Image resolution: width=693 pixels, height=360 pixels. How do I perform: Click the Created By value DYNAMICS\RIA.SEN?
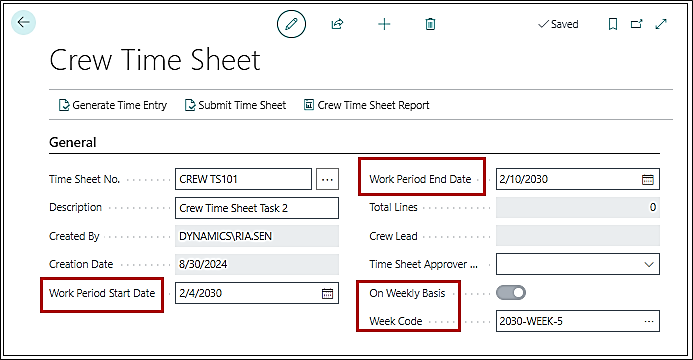point(257,236)
